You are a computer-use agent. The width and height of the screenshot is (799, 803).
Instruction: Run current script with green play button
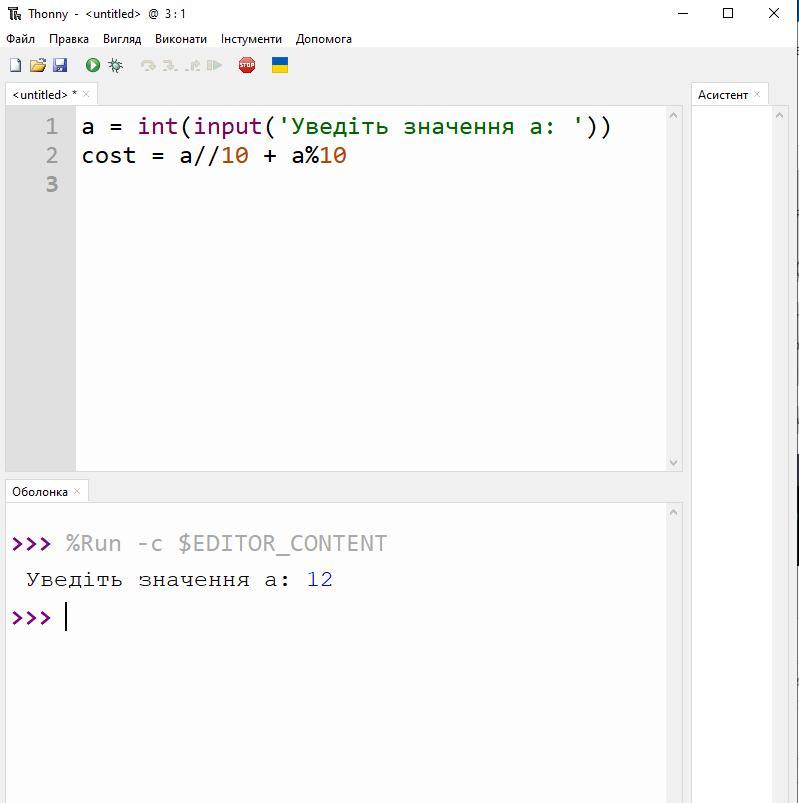(93, 65)
